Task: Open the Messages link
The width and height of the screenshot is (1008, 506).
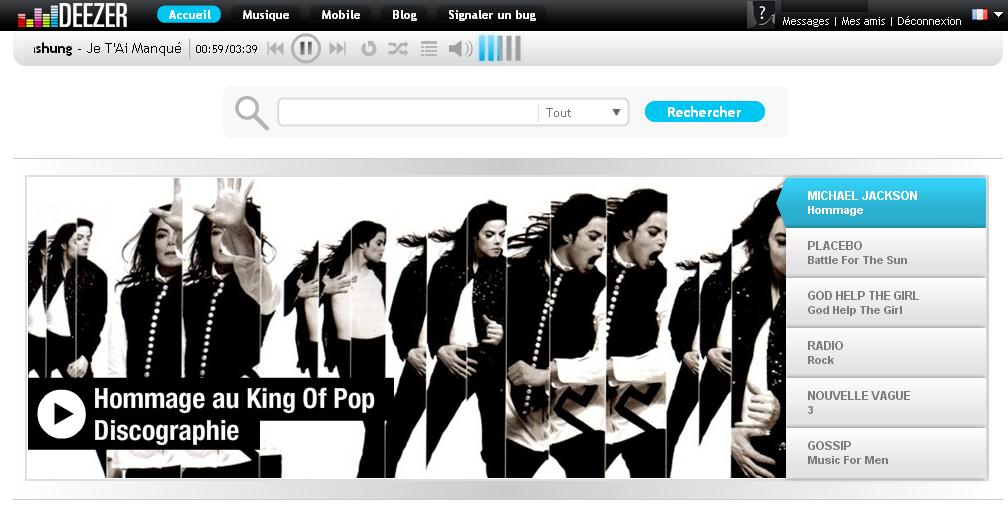Action: click(x=806, y=21)
